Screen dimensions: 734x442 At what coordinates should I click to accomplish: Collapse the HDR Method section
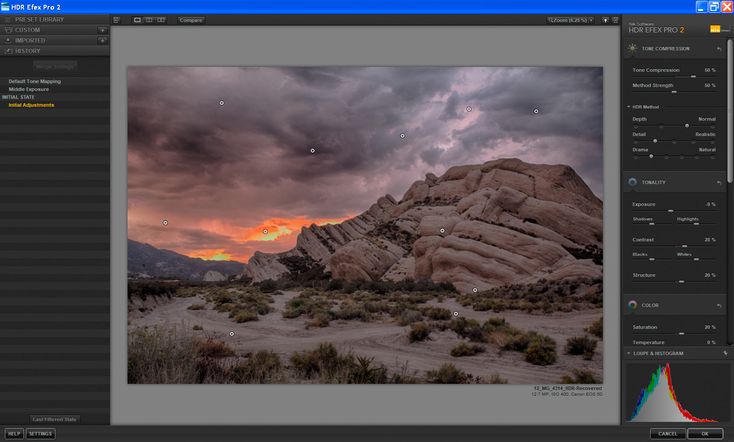point(629,106)
